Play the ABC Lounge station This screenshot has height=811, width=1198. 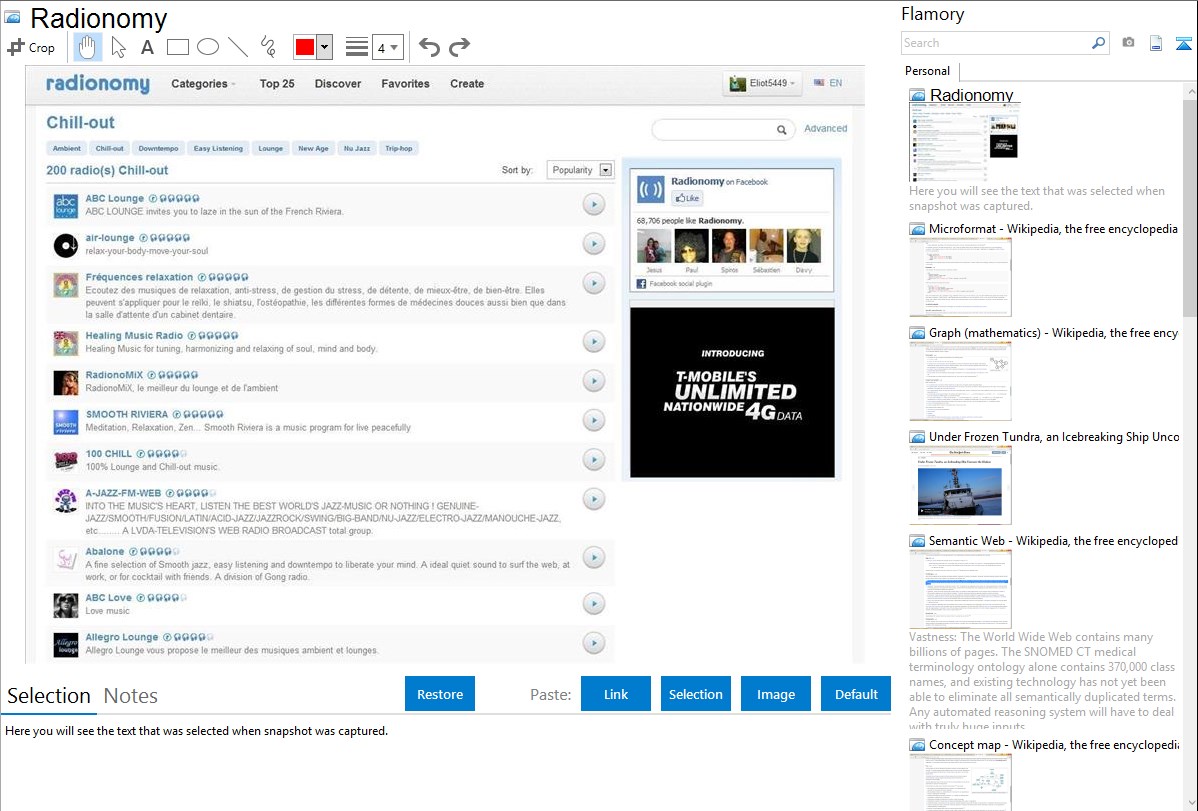click(x=594, y=204)
